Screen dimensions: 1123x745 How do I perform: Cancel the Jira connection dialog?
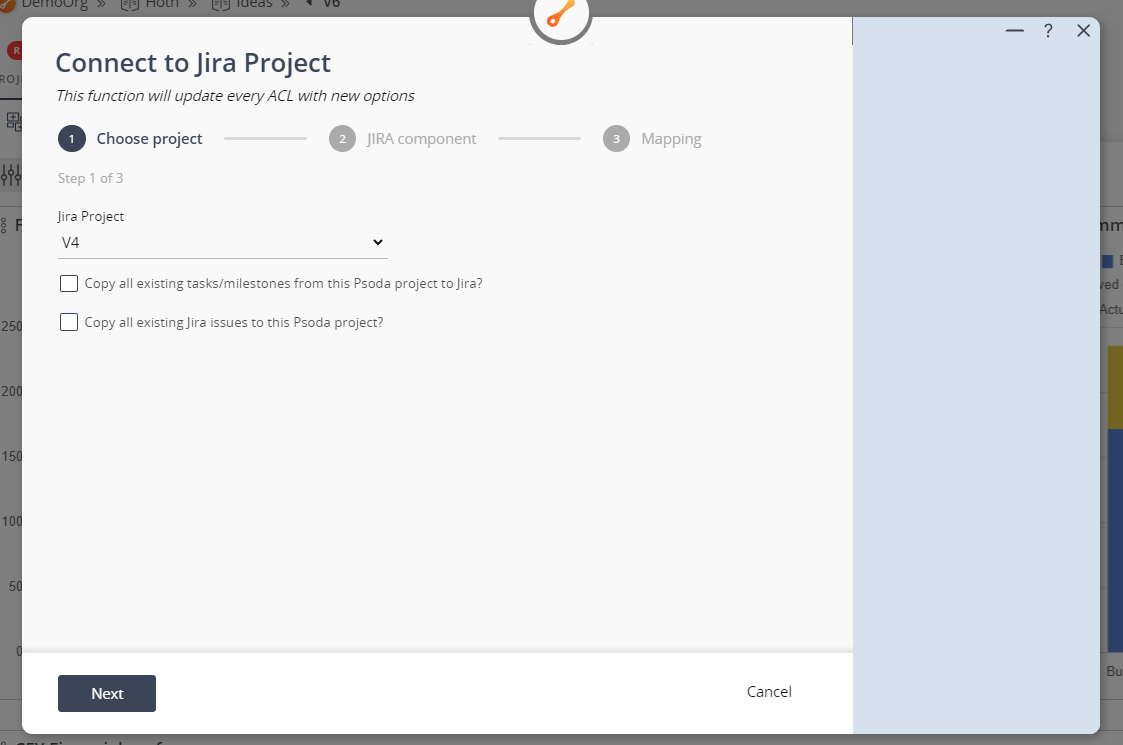point(769,692)
